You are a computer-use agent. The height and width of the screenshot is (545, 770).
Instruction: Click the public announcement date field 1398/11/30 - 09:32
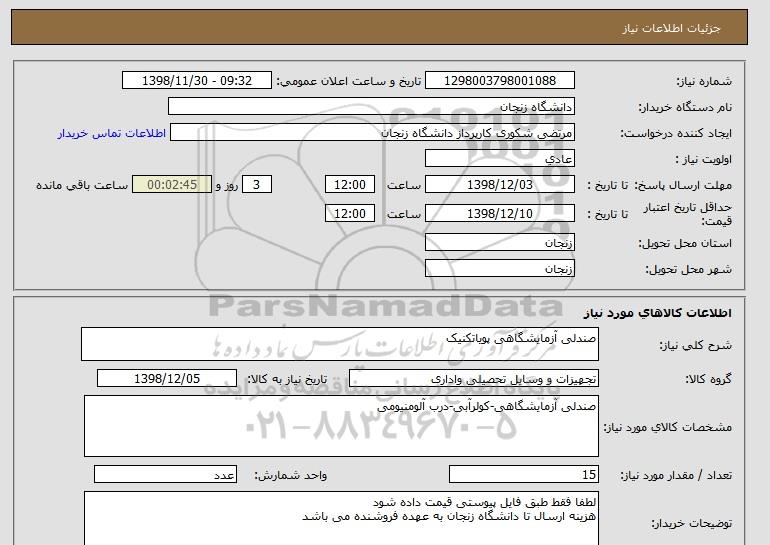196,81
